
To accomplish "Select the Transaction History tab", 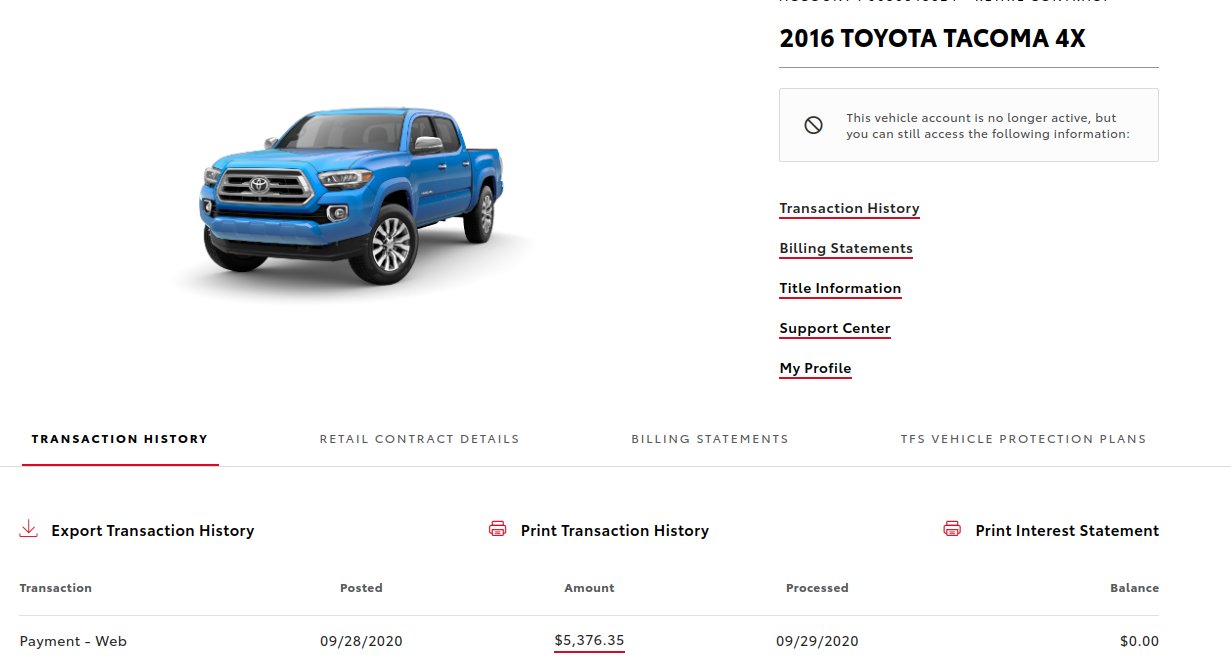I will coord(120,438).
